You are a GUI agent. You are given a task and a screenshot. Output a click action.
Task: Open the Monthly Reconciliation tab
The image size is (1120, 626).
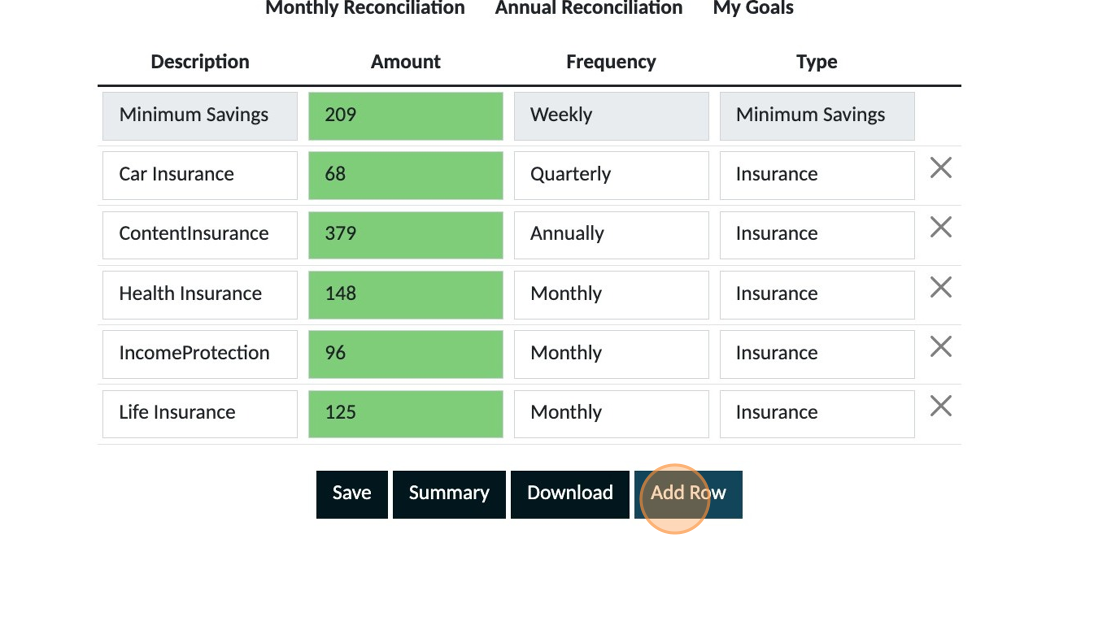(365, 8)
